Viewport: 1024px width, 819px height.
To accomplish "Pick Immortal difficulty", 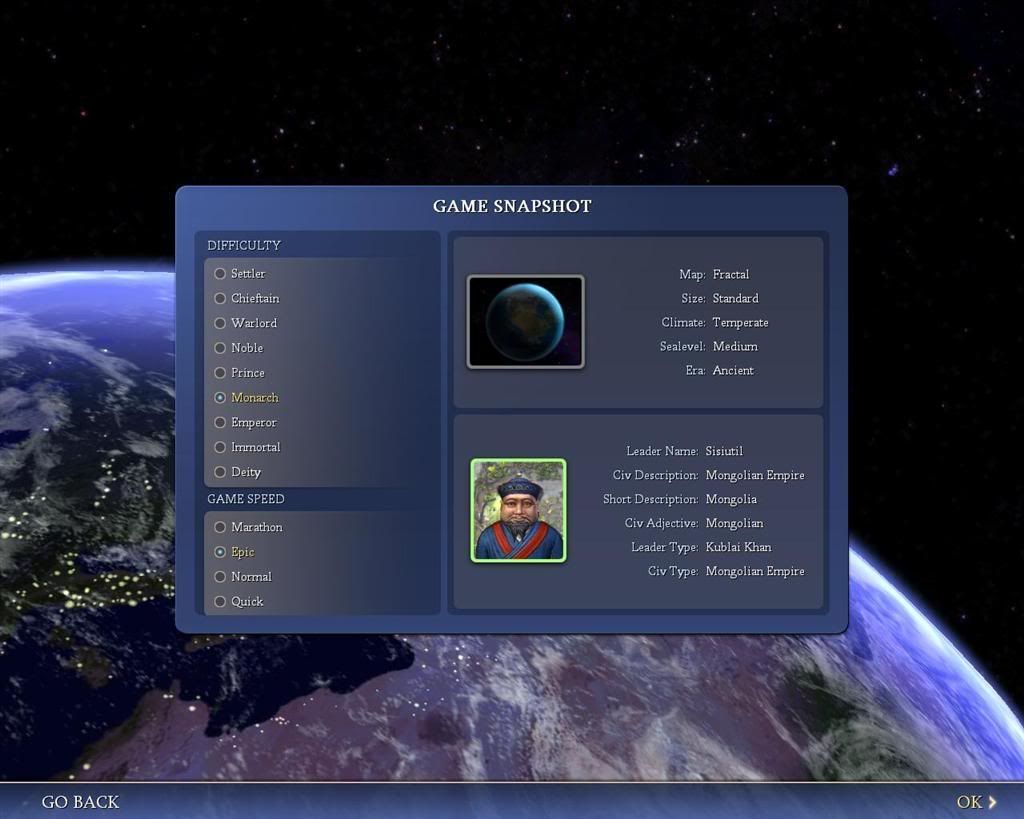I will (248, 447).
